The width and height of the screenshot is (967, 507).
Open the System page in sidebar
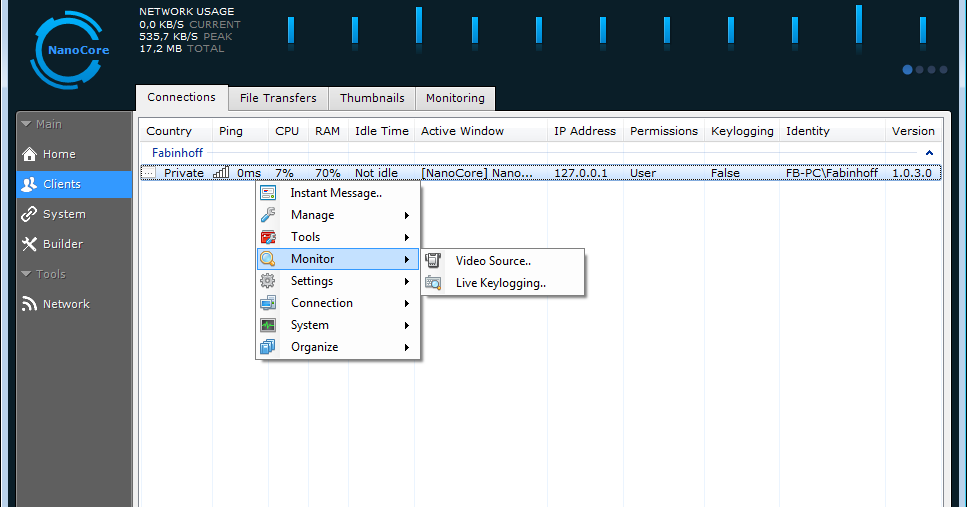pos(74,214)
